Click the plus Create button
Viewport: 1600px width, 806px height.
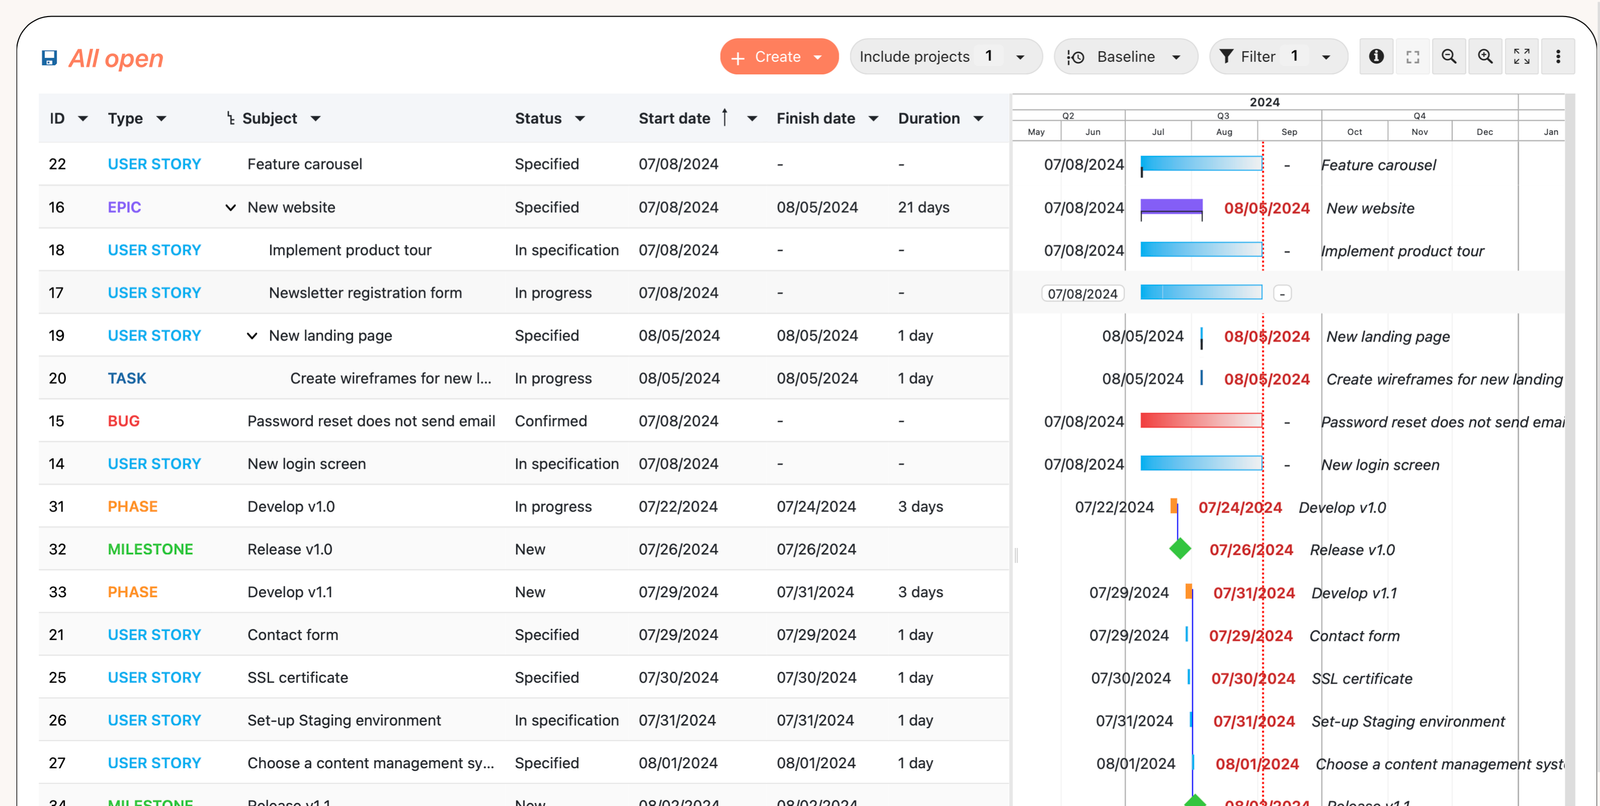pyautogui.click(x=779, y=57)
